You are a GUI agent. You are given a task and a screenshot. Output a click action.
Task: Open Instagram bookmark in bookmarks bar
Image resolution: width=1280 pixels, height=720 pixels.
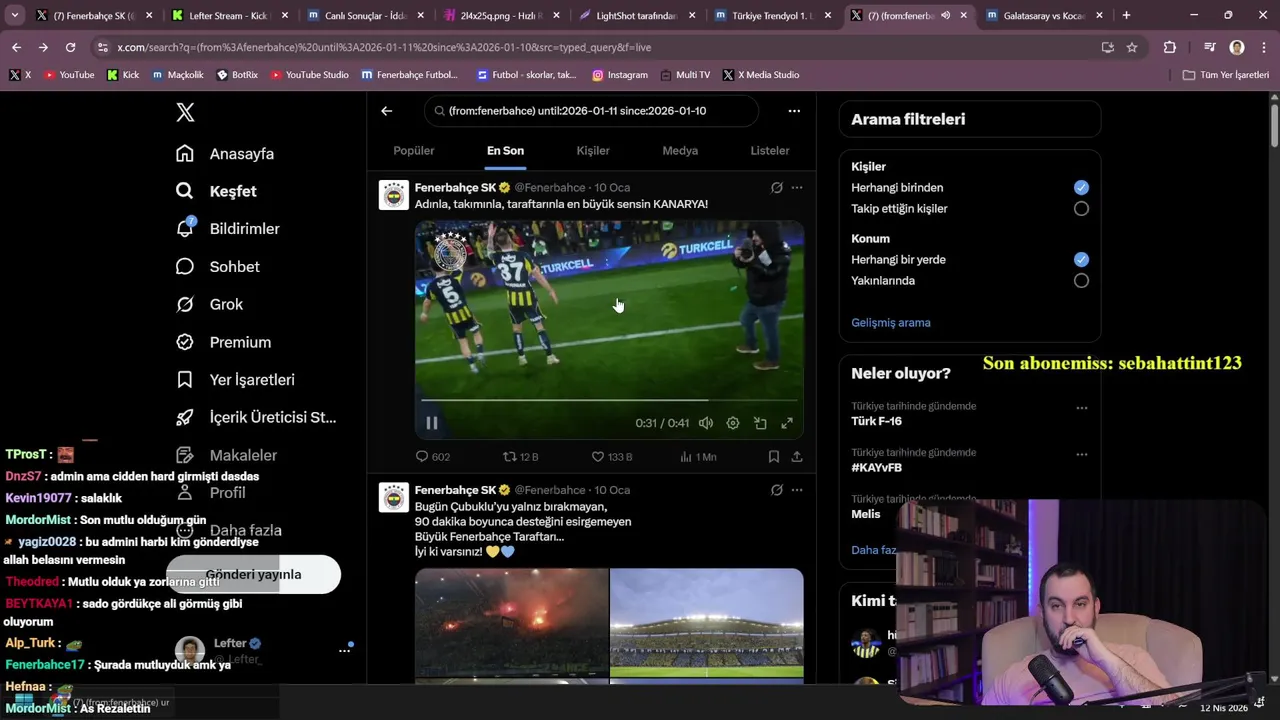pyautogui.click(x=619, y=75)
